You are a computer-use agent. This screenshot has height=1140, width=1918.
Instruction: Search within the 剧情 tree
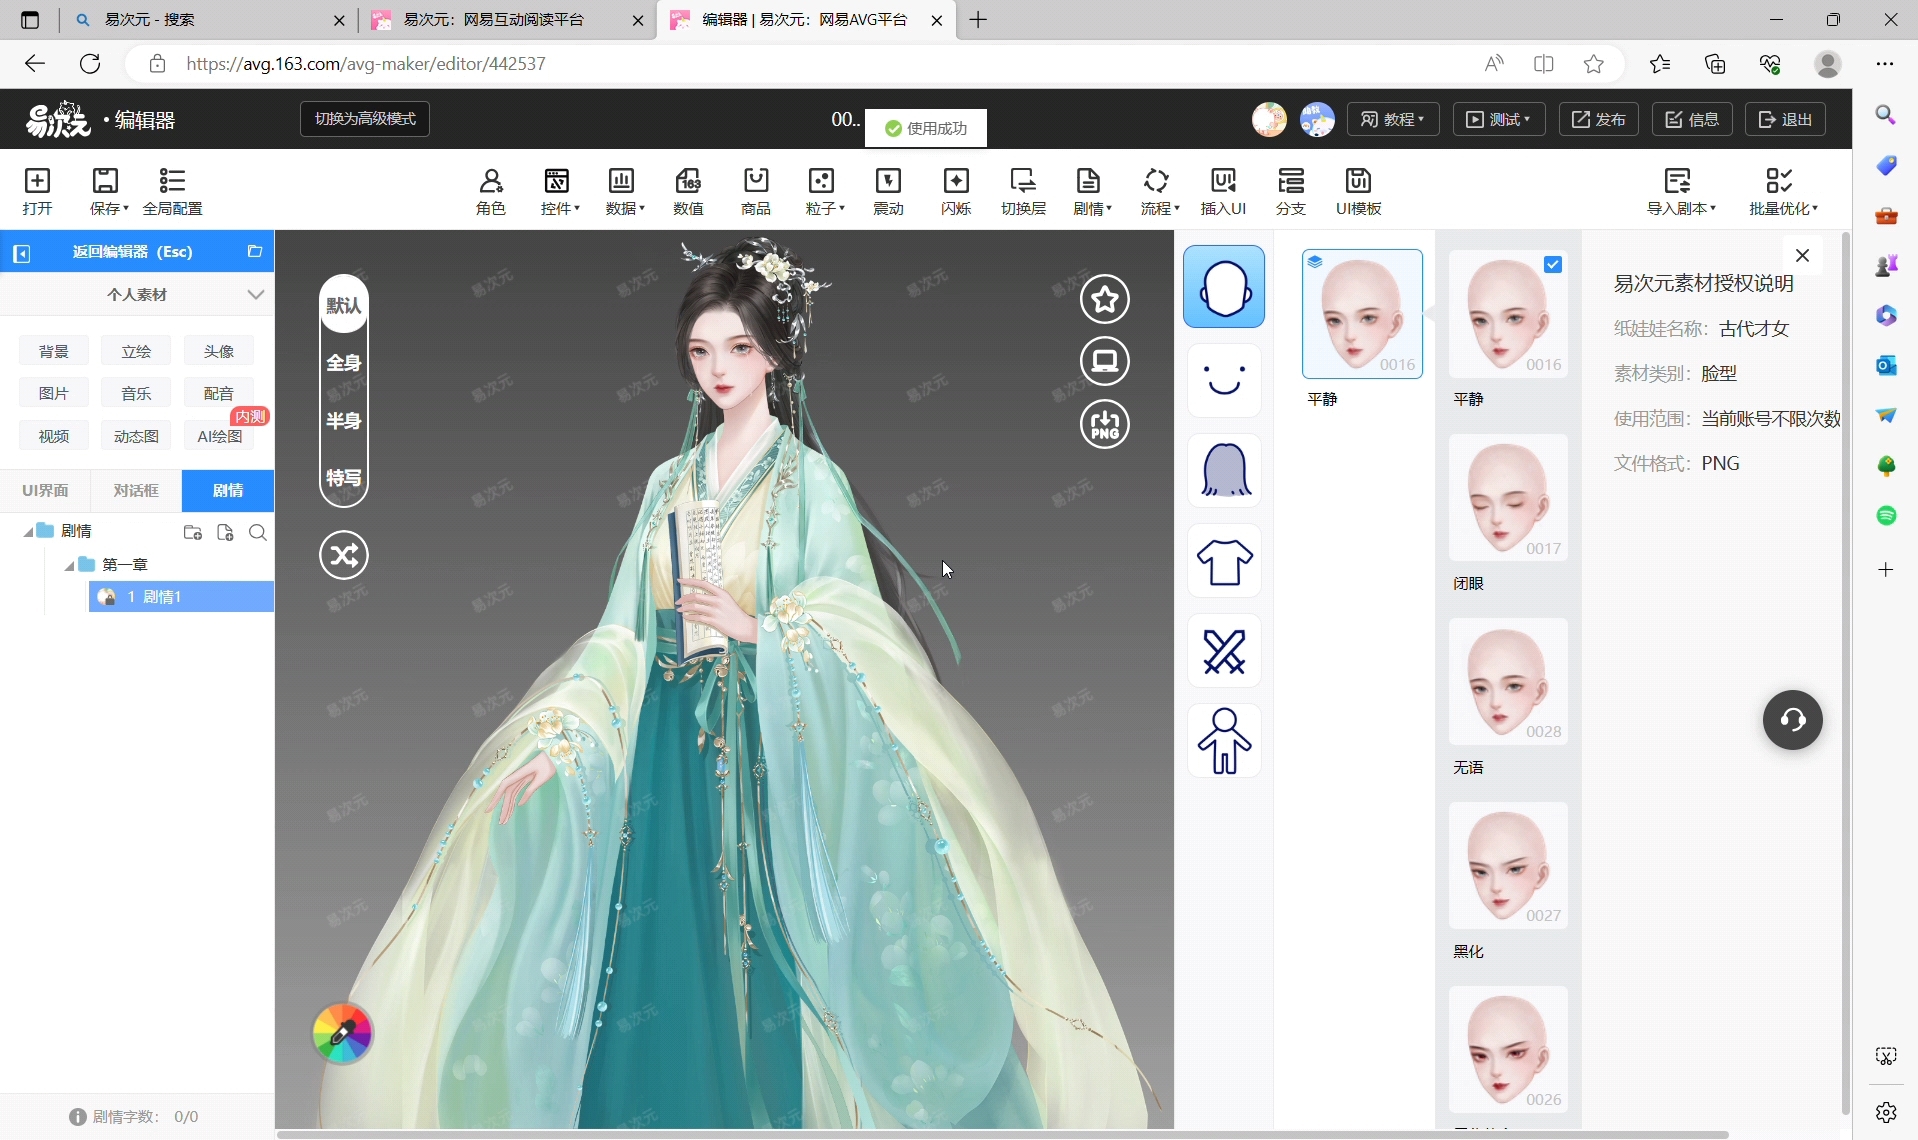(257, 532)
